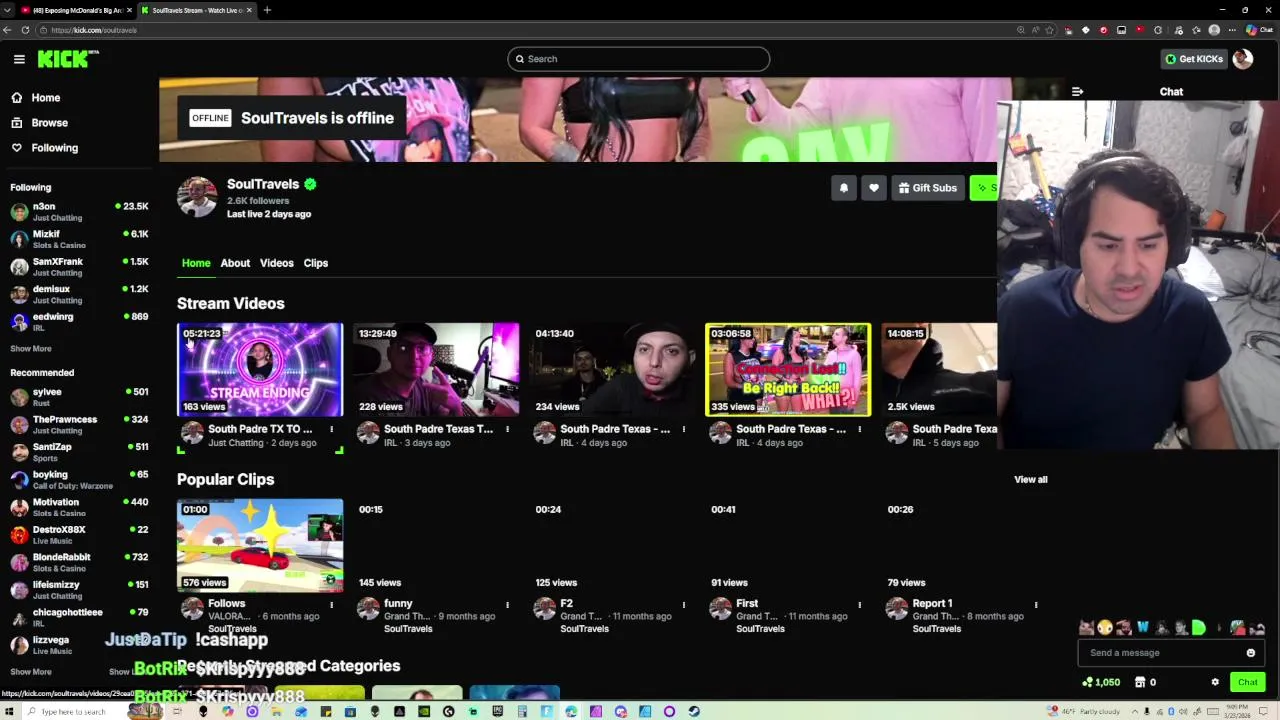Open the Follows clip thumbnail

tap(260, 546)
